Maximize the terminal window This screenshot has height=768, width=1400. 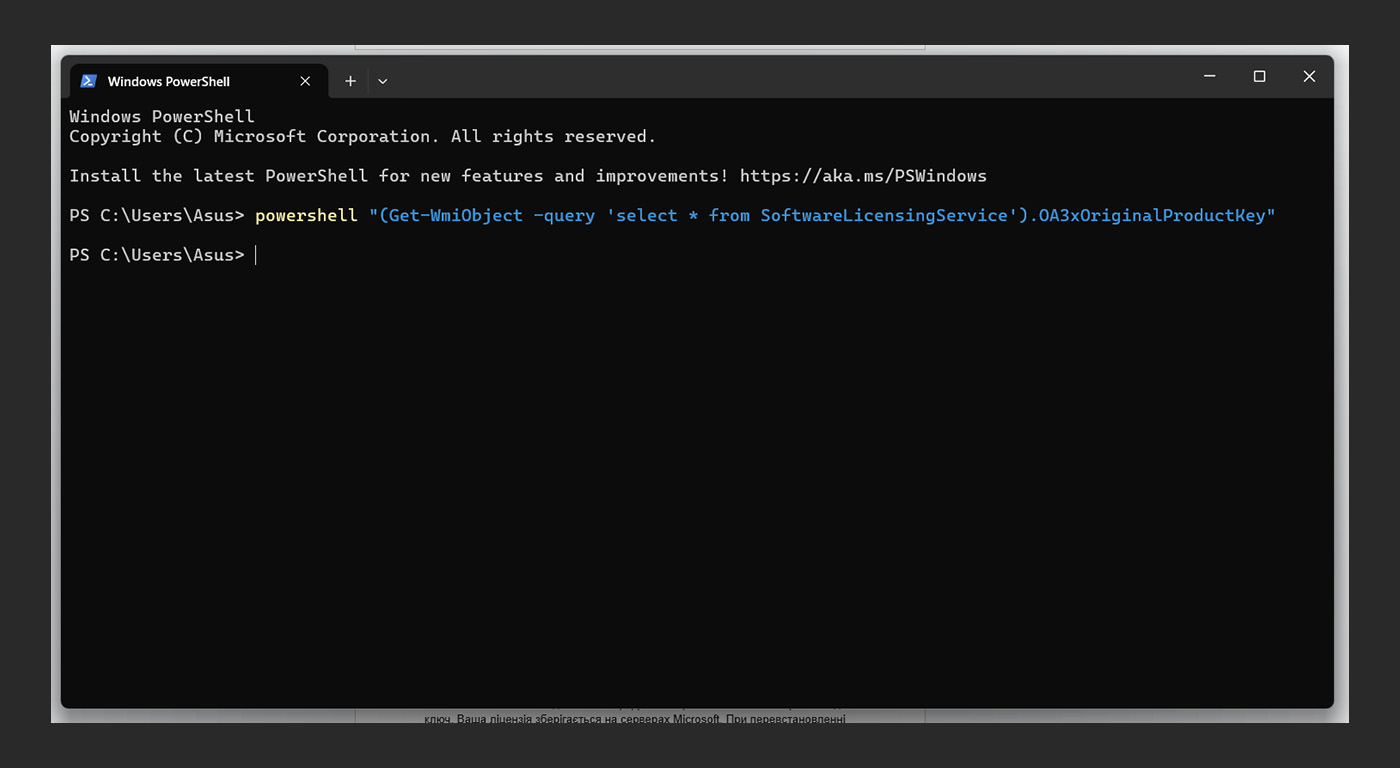1259,77
